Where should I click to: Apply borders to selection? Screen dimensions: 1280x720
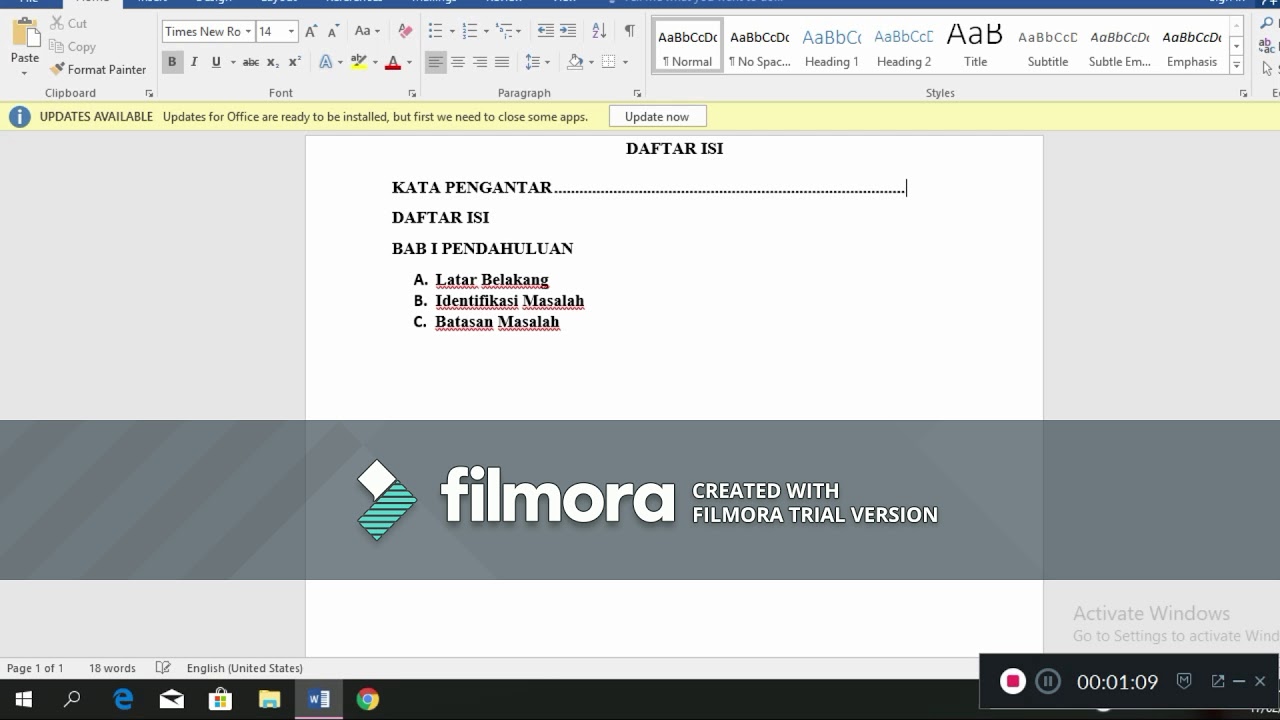click(x=609, y=62)
